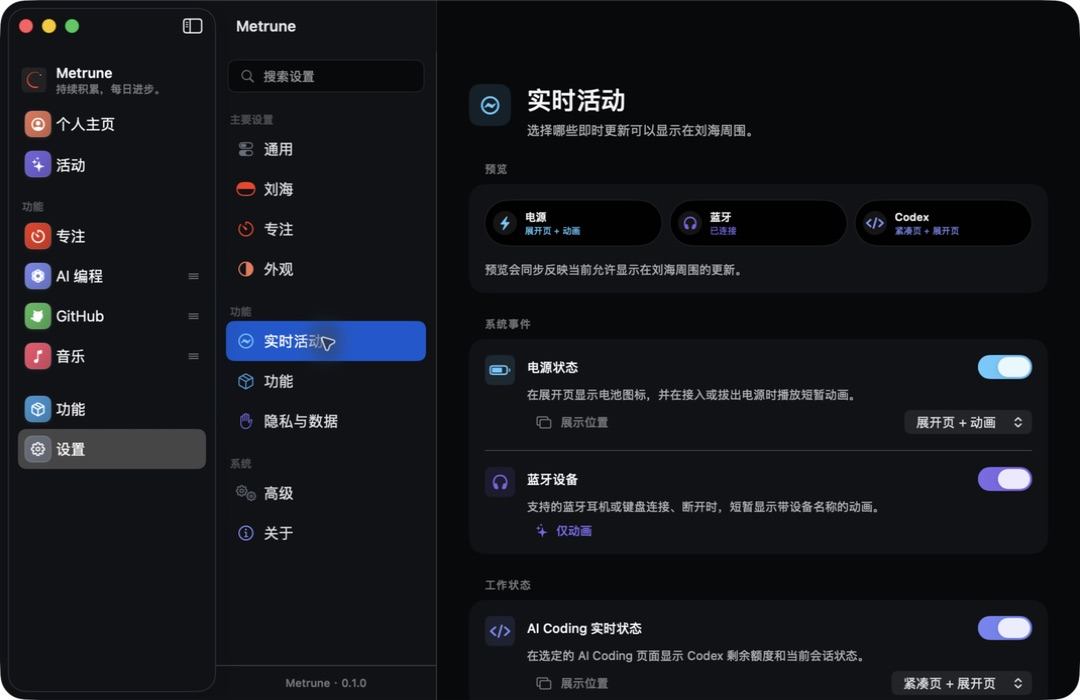Screen dimensions: 1080x700
Task: Click the 工作状态 section heading
Action: (508, 585)
